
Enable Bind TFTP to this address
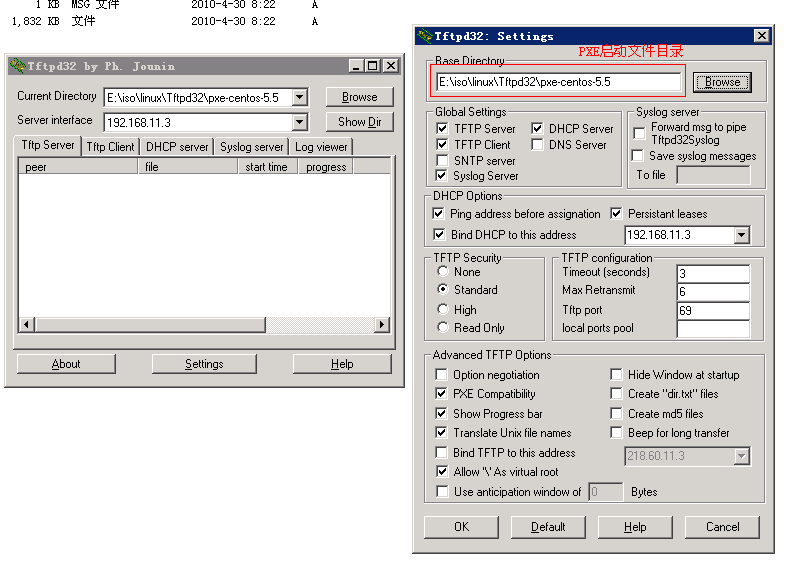(441, 452)
